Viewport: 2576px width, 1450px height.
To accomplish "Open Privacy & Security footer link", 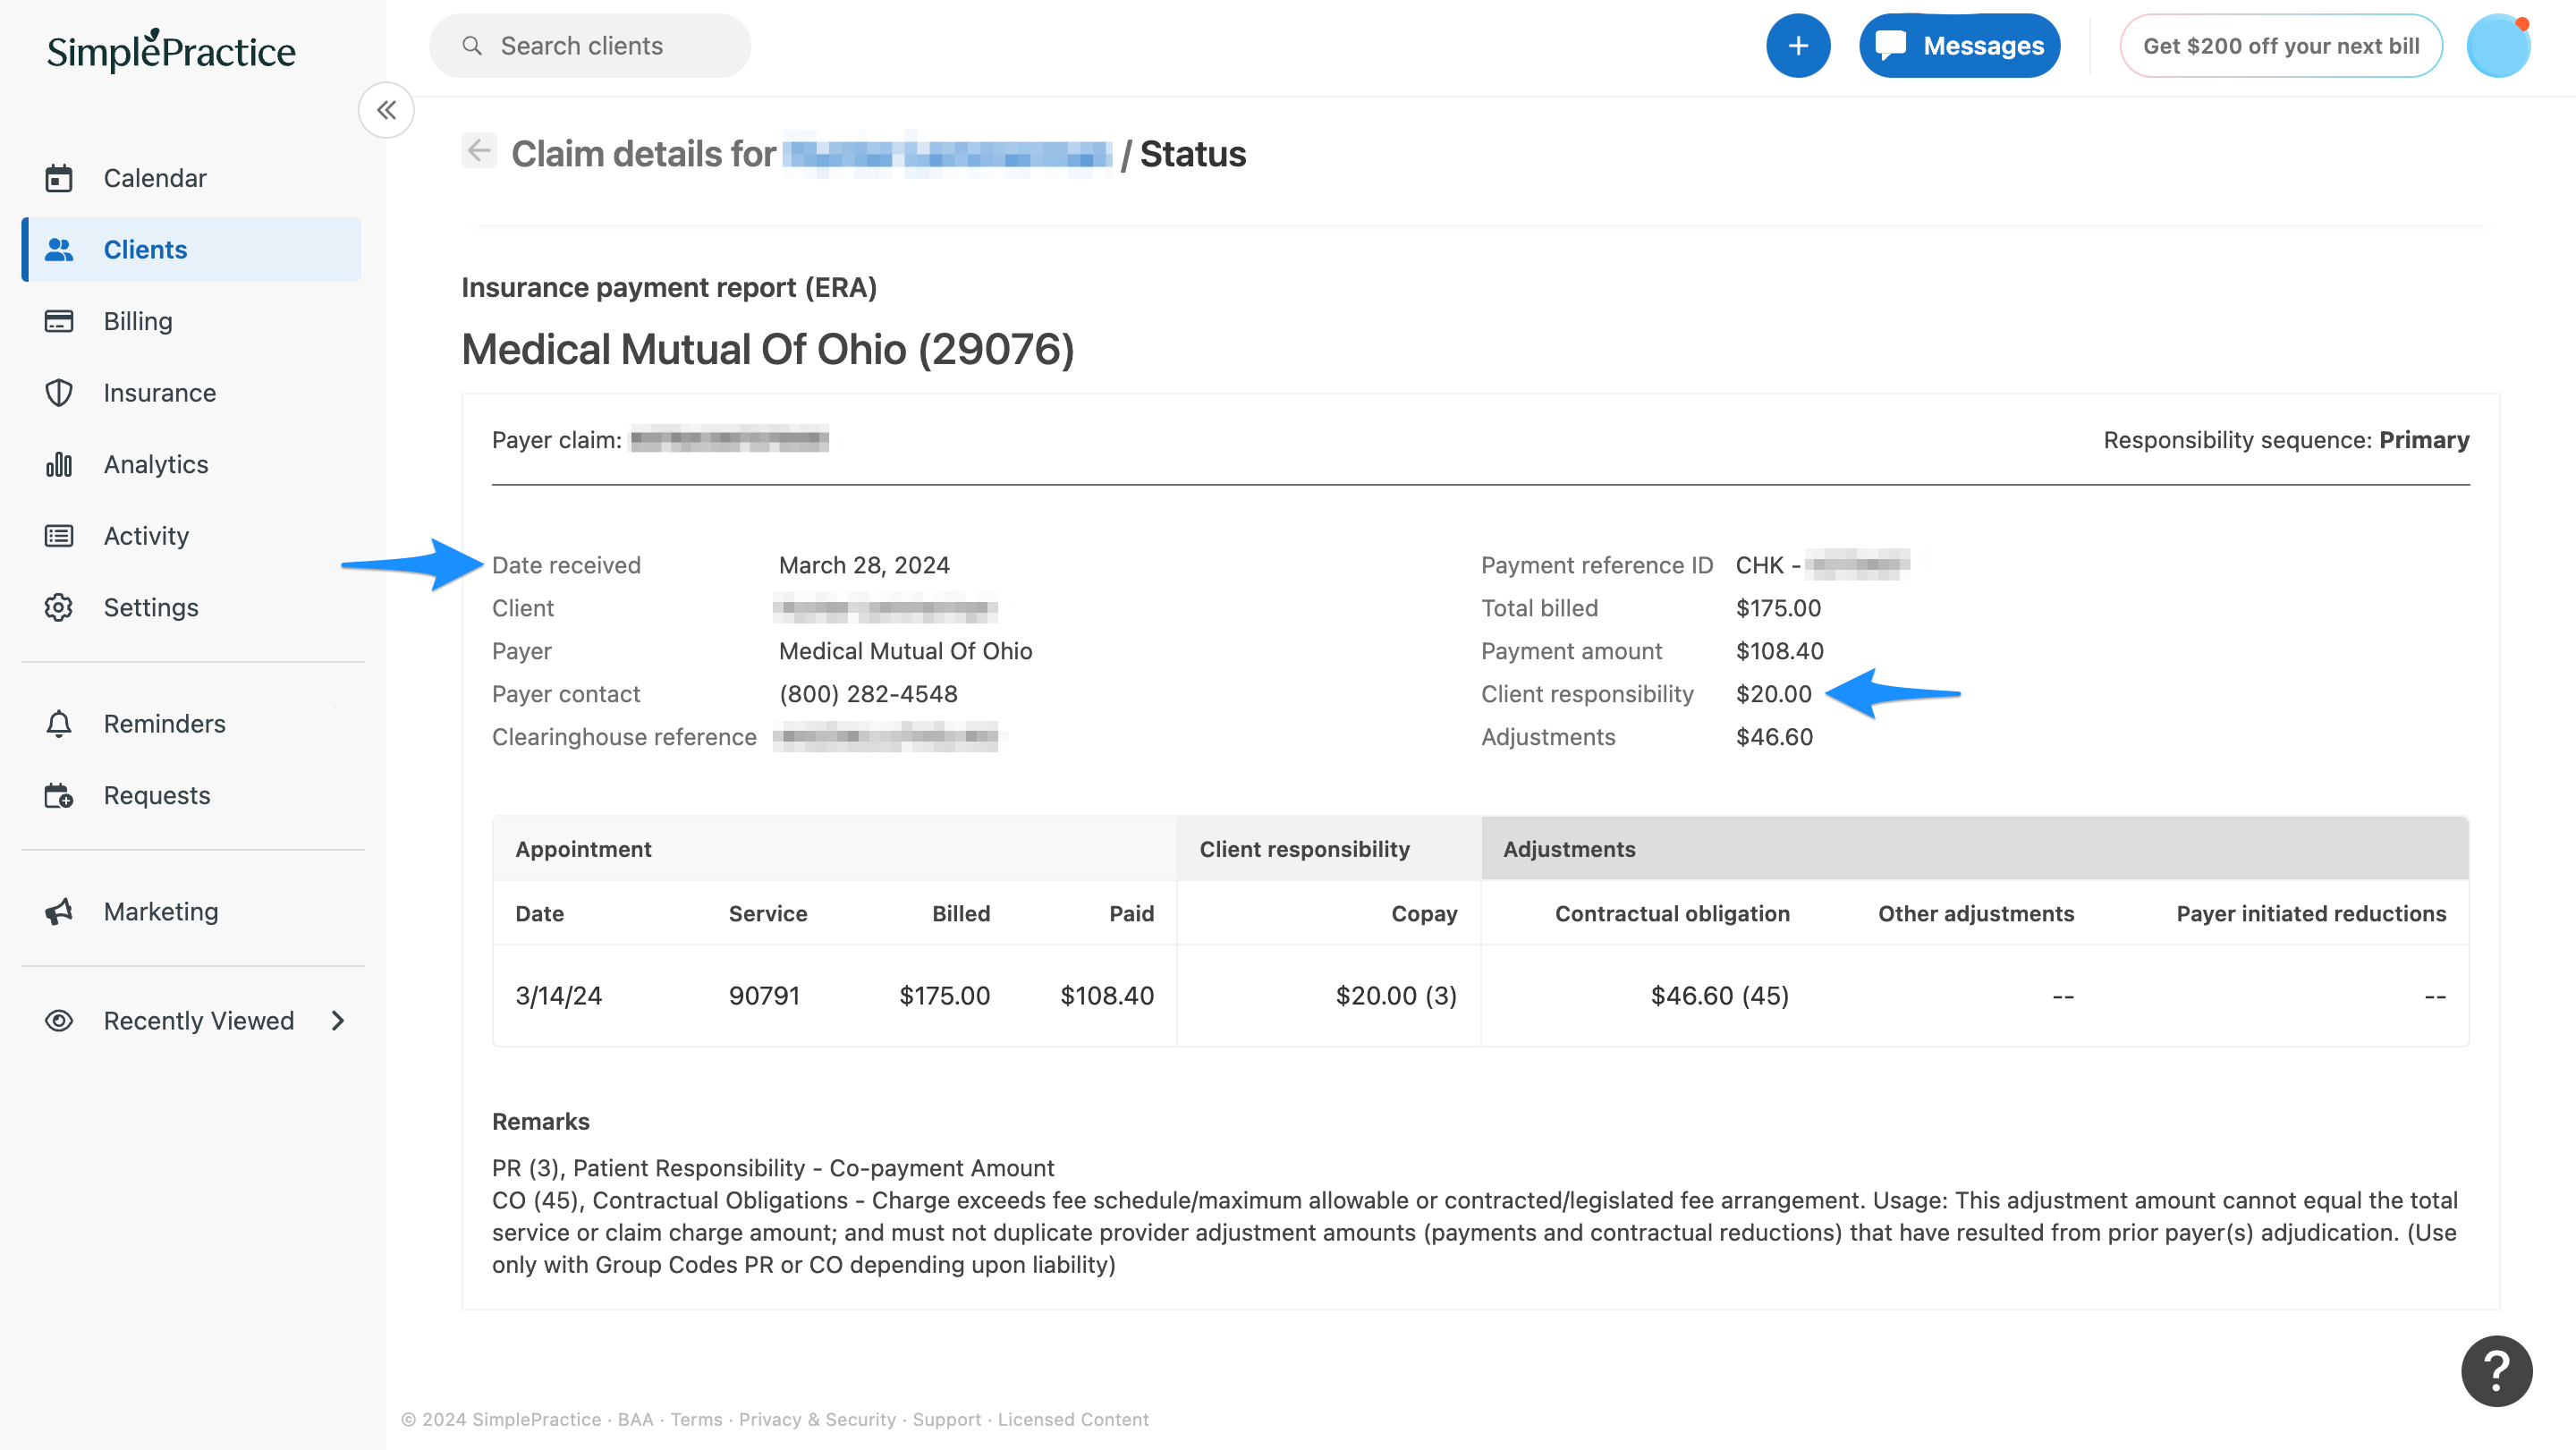I will click(x=817, y=1419).
